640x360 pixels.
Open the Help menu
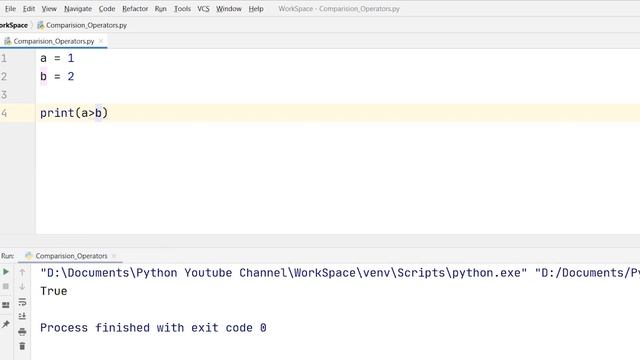(256, 9)
